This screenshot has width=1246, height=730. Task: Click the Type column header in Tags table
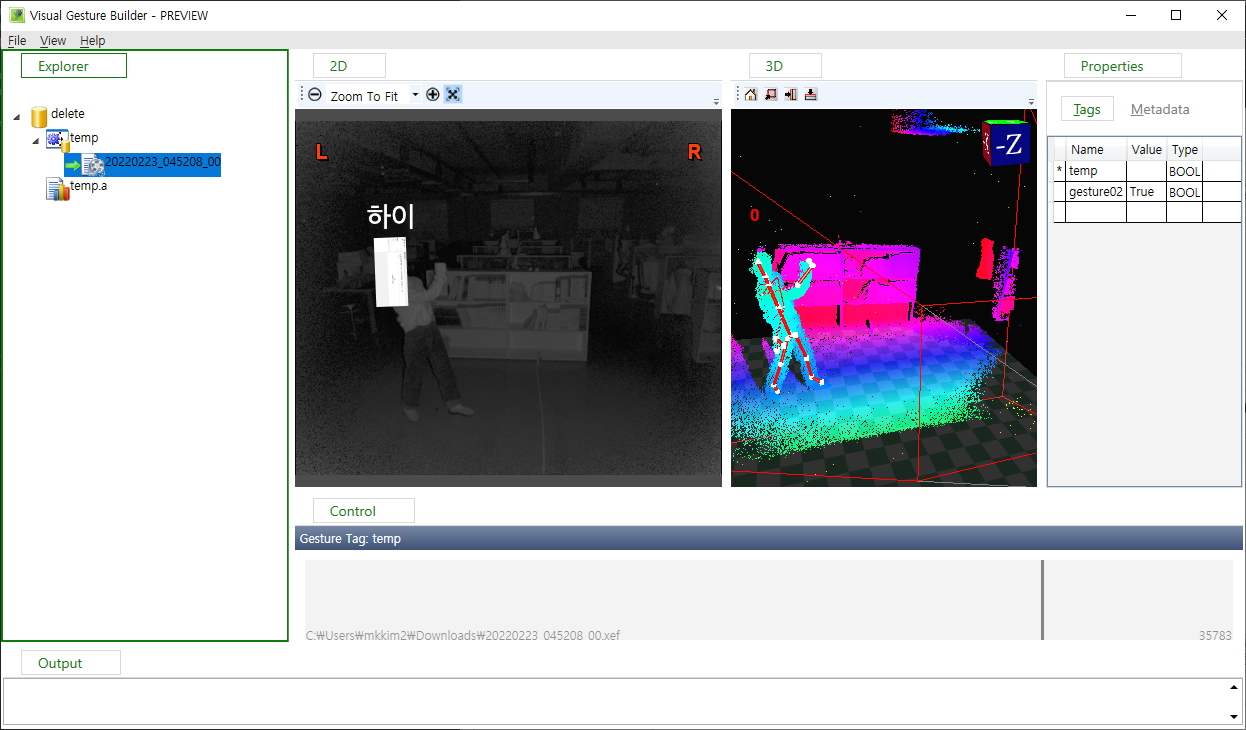[1184, 150]
